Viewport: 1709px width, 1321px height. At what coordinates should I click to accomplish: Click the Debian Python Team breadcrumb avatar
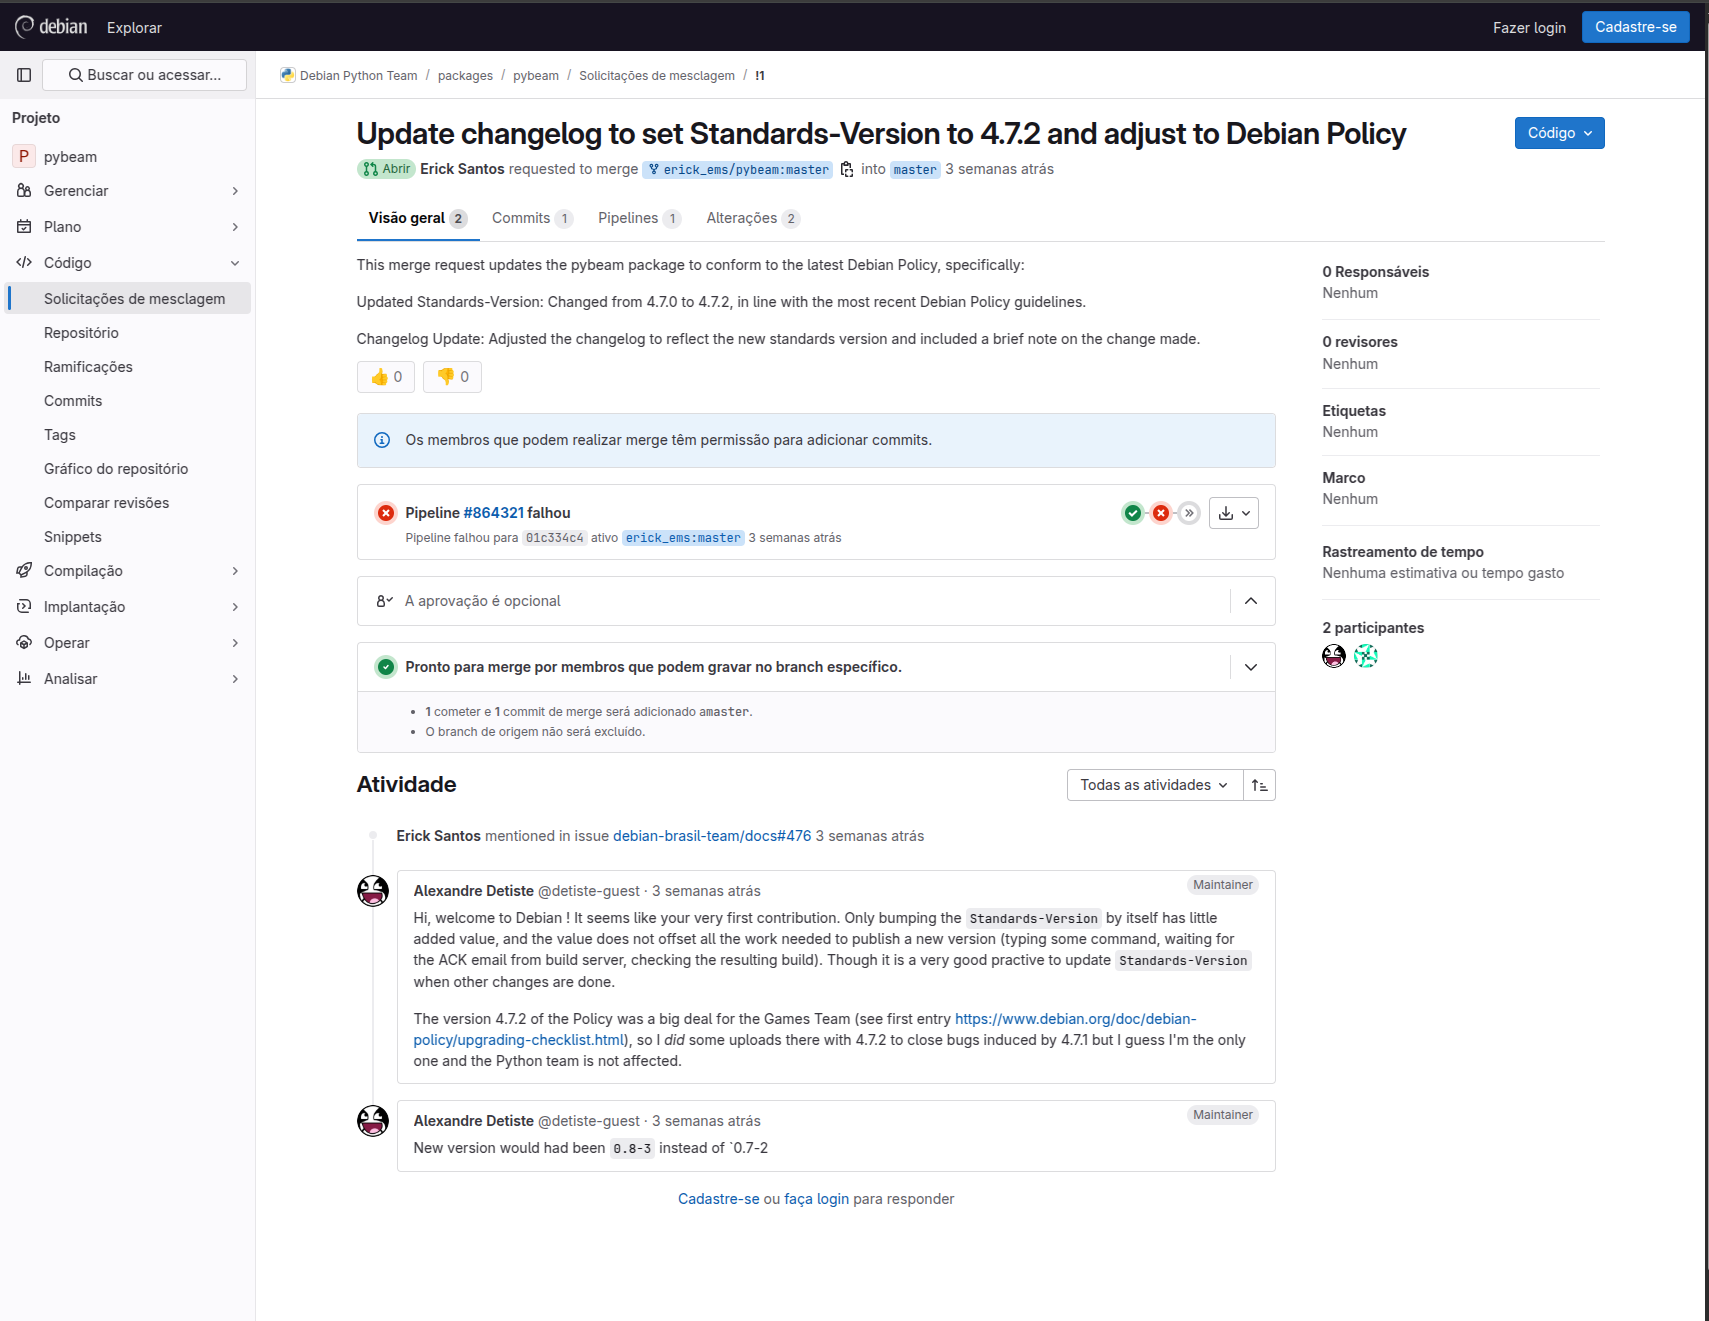click(288, 75)
